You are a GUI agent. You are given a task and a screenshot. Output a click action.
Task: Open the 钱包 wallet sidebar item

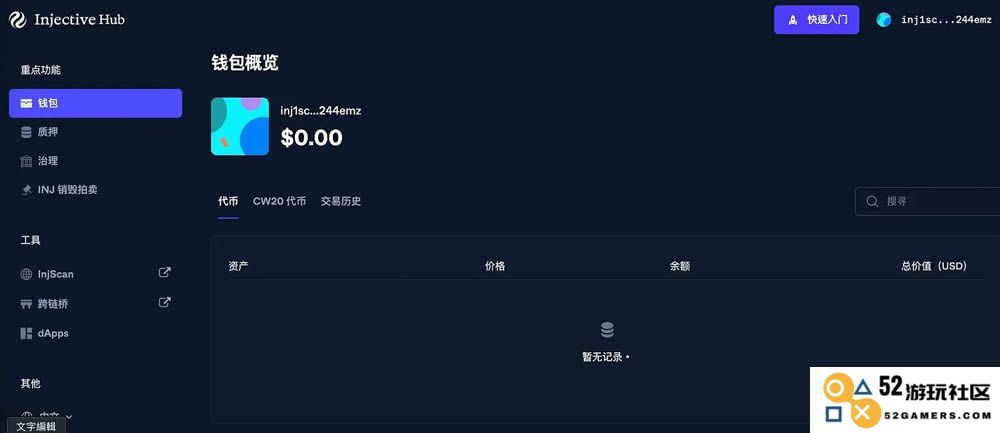point(96,103)
